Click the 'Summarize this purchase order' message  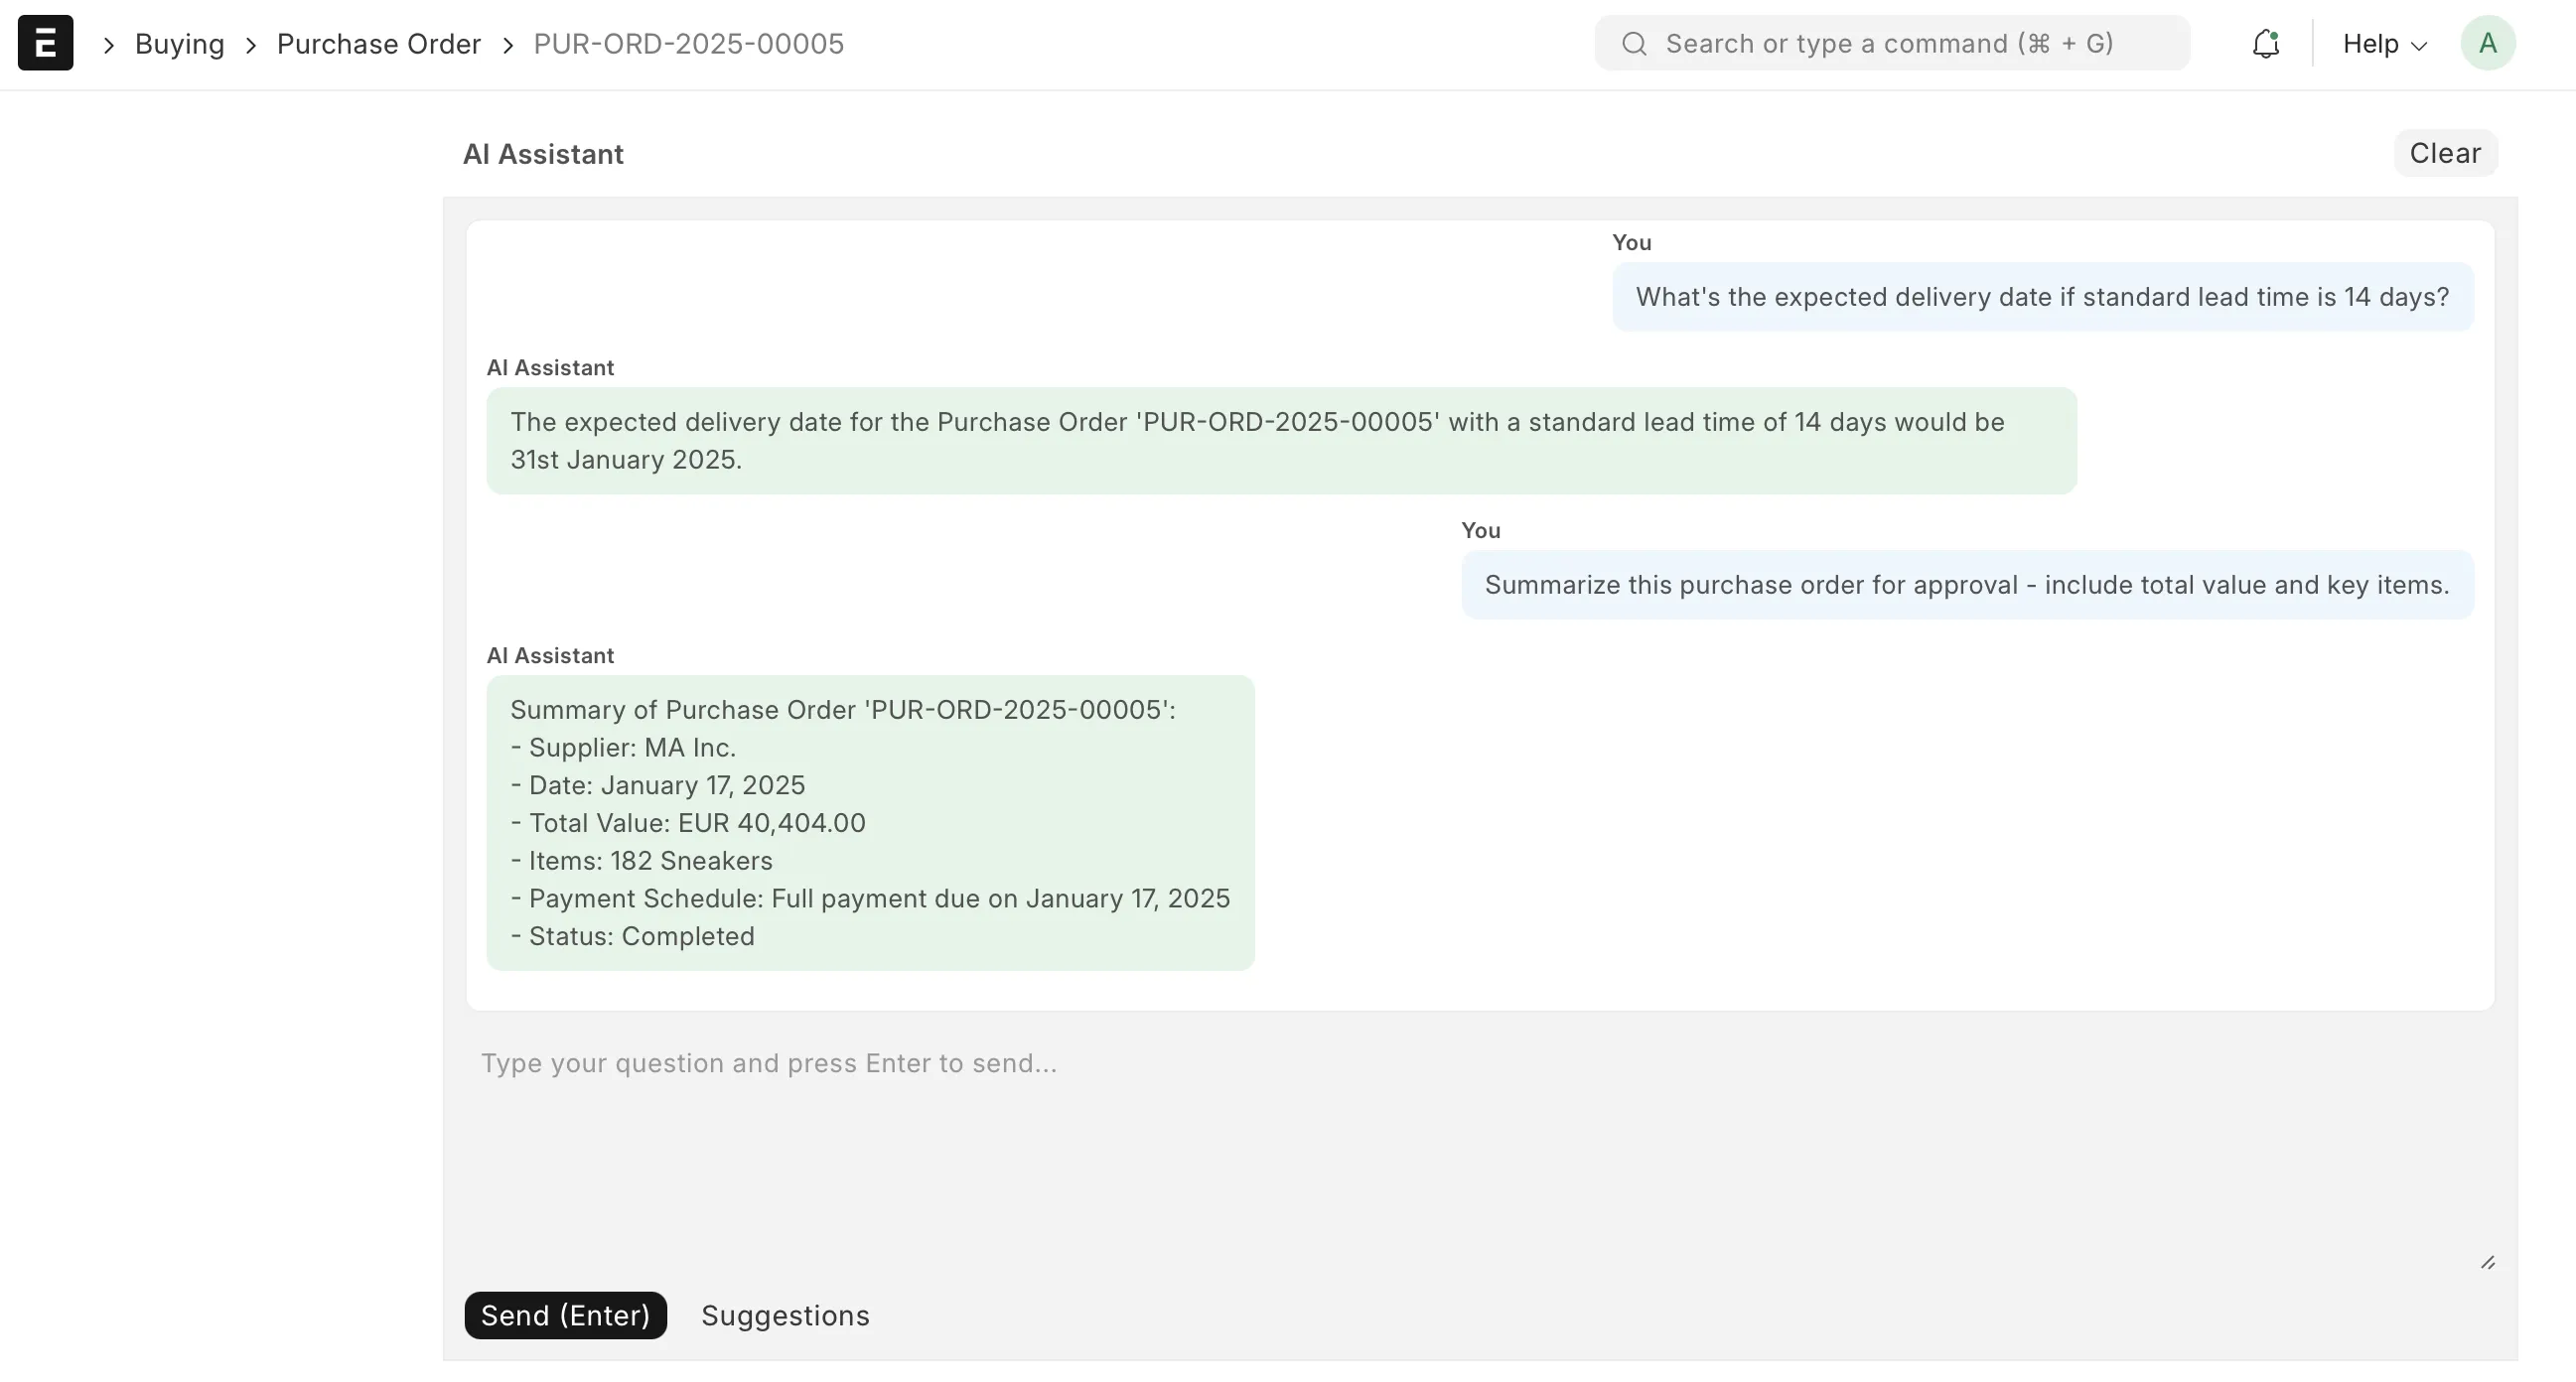tap(1966, 585)
